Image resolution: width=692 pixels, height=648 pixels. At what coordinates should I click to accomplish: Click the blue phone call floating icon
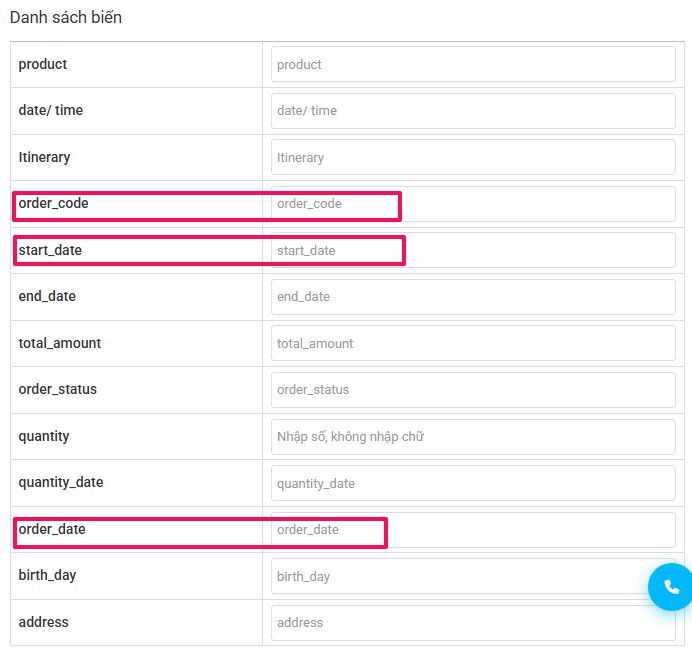tap(671, 587)
